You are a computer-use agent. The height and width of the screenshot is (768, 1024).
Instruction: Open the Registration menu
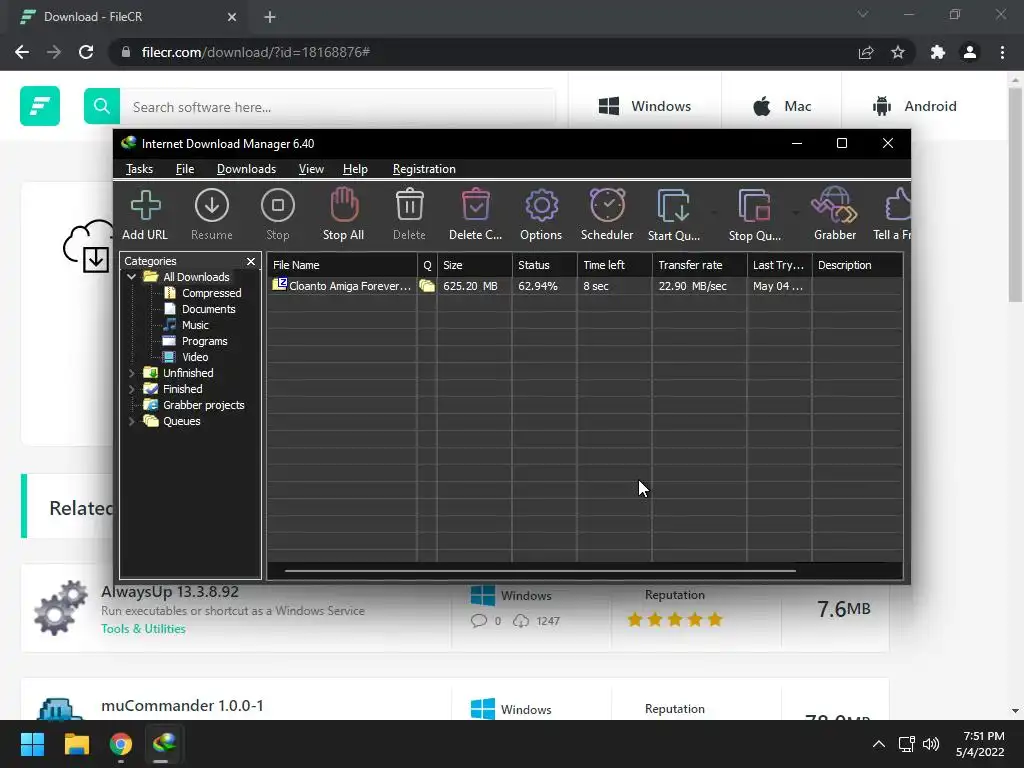[x=424, y=169]
